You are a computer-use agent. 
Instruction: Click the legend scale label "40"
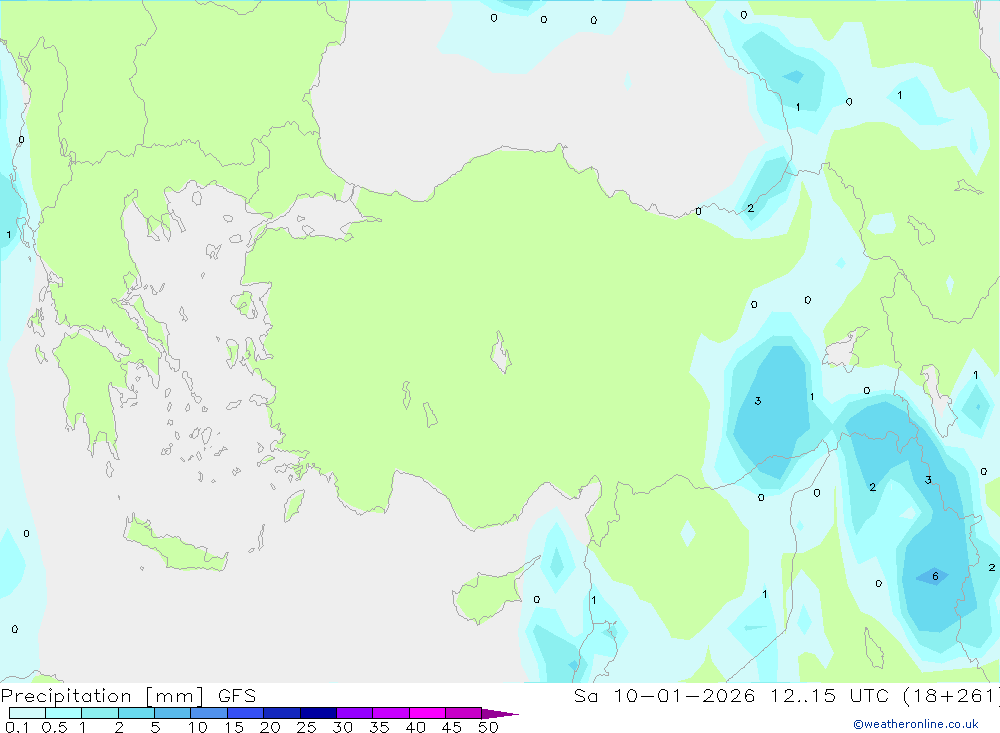click(x=415, y=727)
